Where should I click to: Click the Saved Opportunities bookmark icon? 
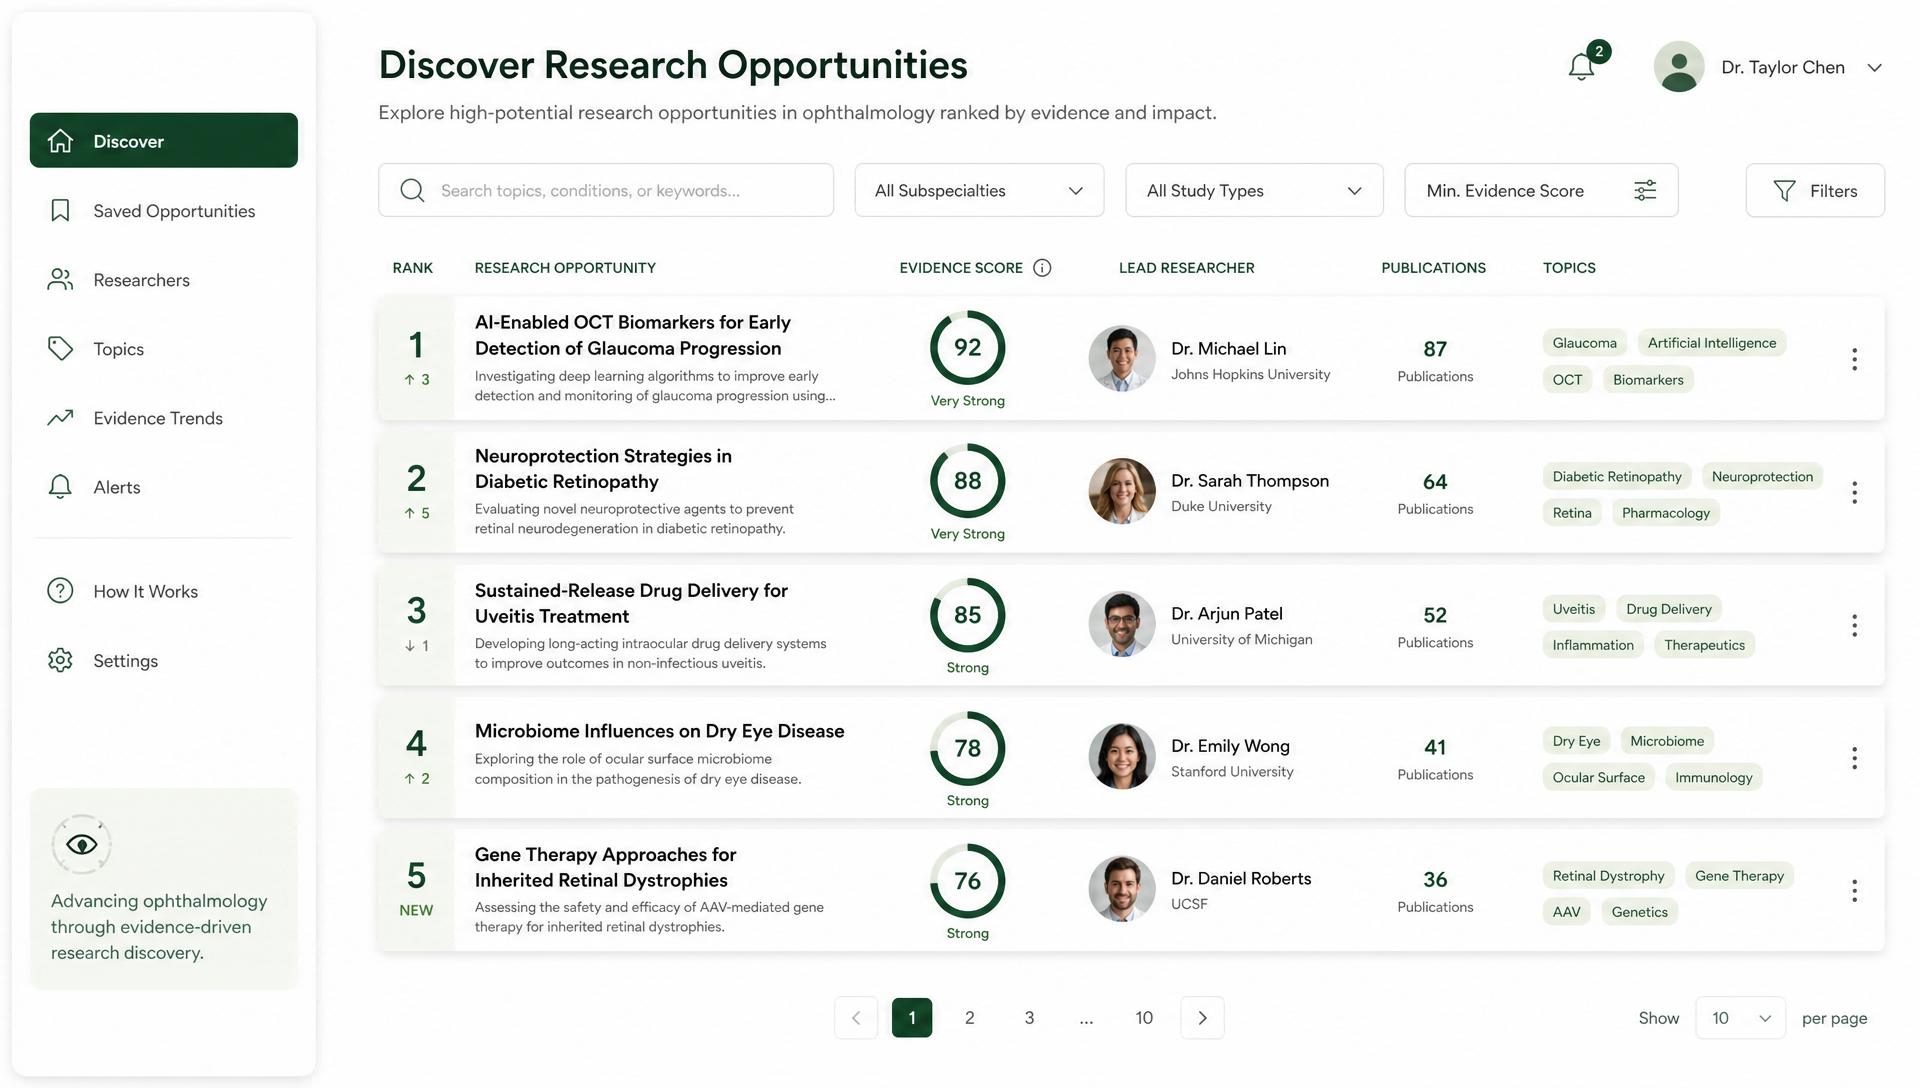60,211
